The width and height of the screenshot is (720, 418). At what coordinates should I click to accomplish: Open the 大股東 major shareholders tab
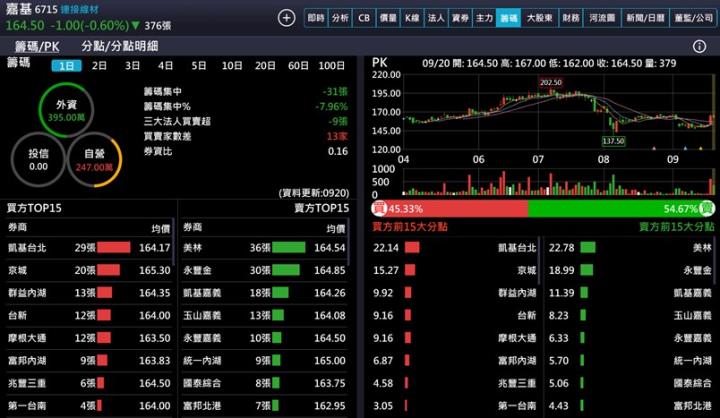(x=539, y=18)
